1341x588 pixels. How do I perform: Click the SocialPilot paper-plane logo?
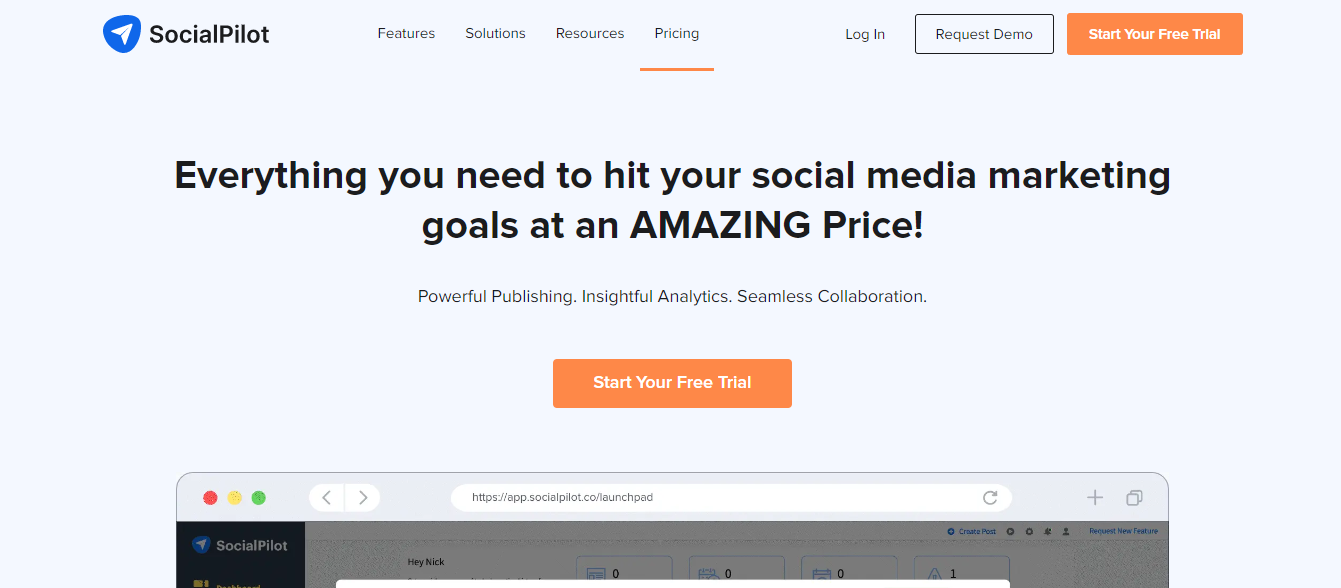[122, 33]
